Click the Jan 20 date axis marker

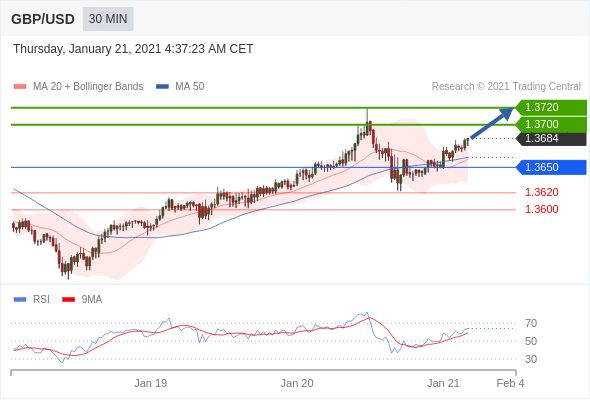click(297, 383)
